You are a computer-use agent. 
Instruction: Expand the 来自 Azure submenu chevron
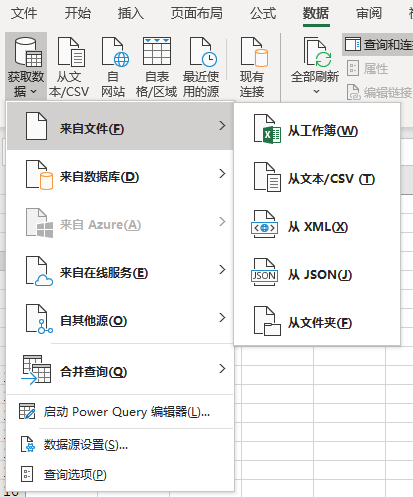[x=222, y=222]
